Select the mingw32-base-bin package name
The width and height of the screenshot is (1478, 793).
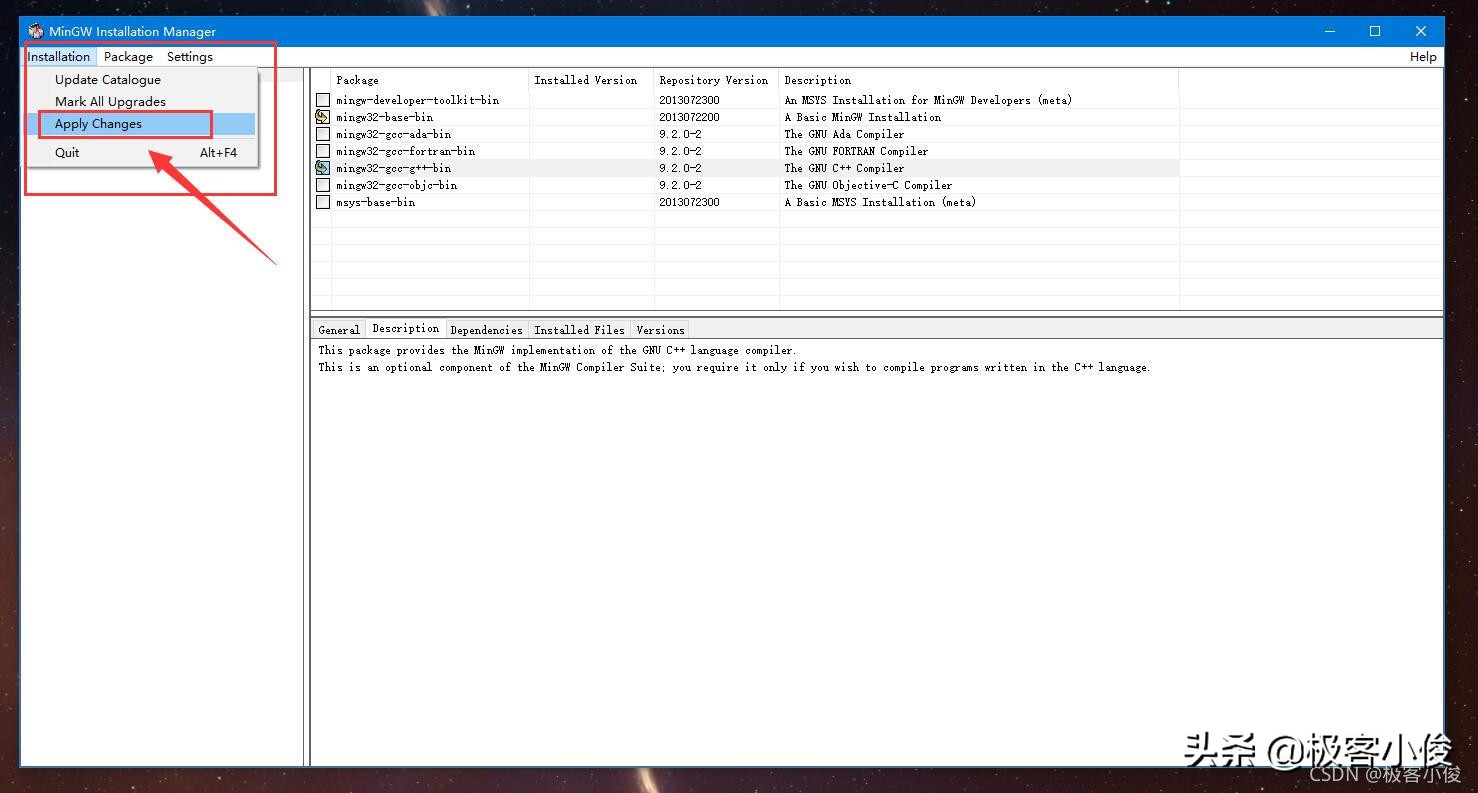point(384,117)
